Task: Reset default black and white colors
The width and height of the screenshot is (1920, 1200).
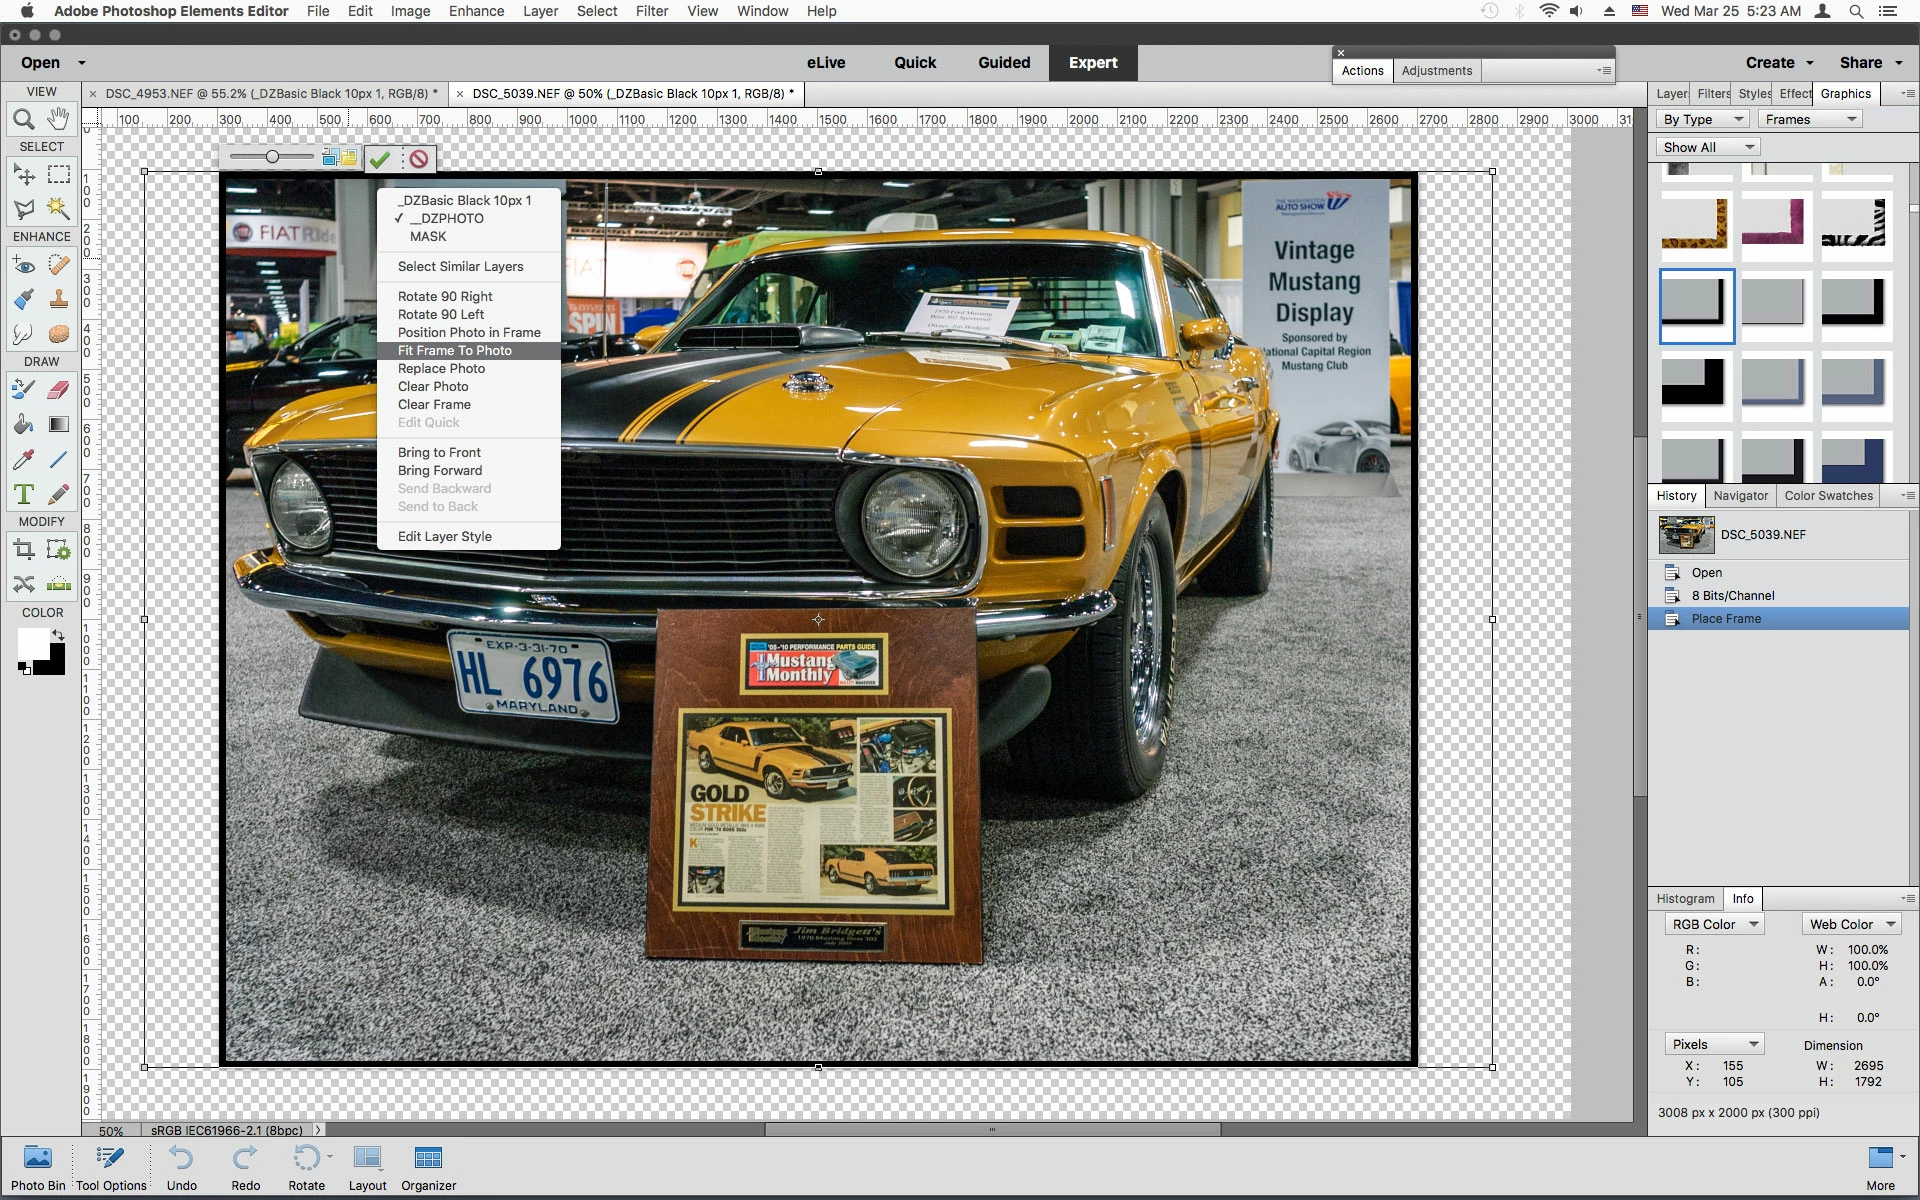Action: [24, 669]
